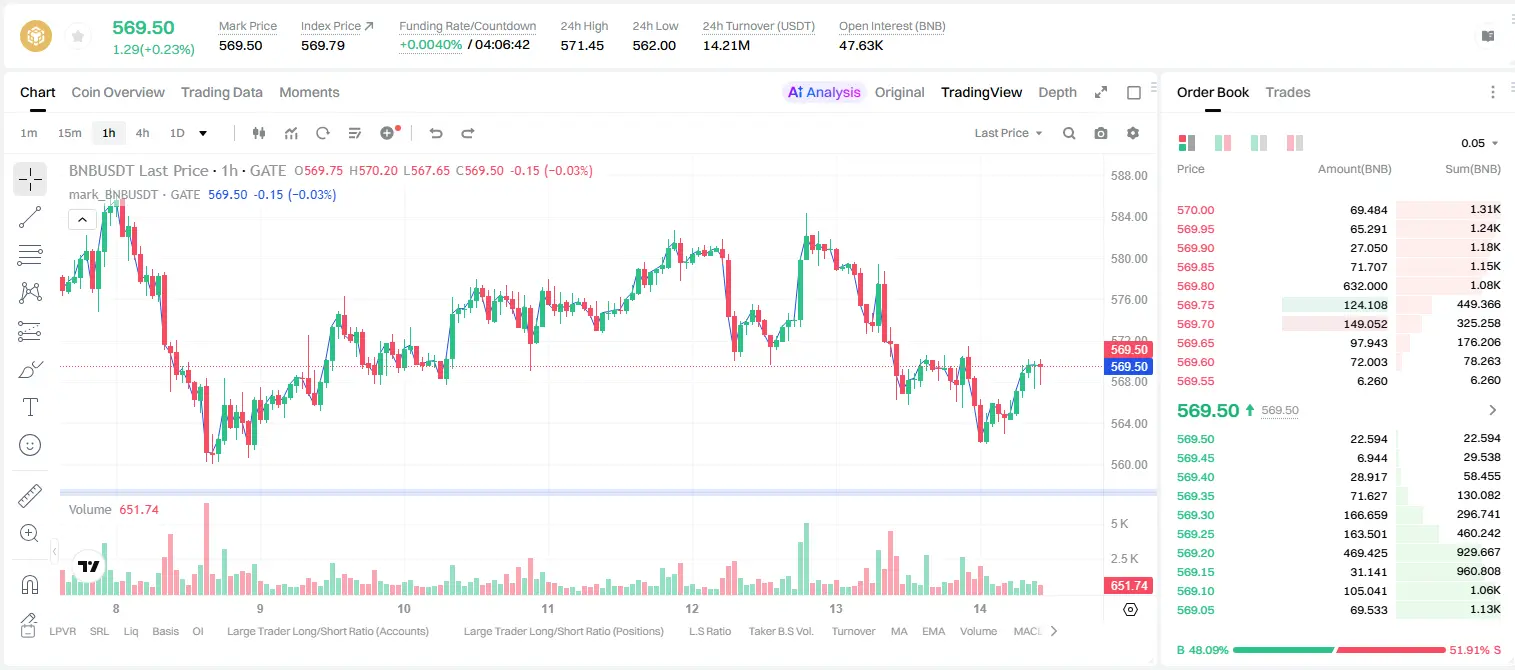The height and width of the screenshot is (670, 1515).
Task: Toggle the magnet snap mode
Action: pos(30,585)
